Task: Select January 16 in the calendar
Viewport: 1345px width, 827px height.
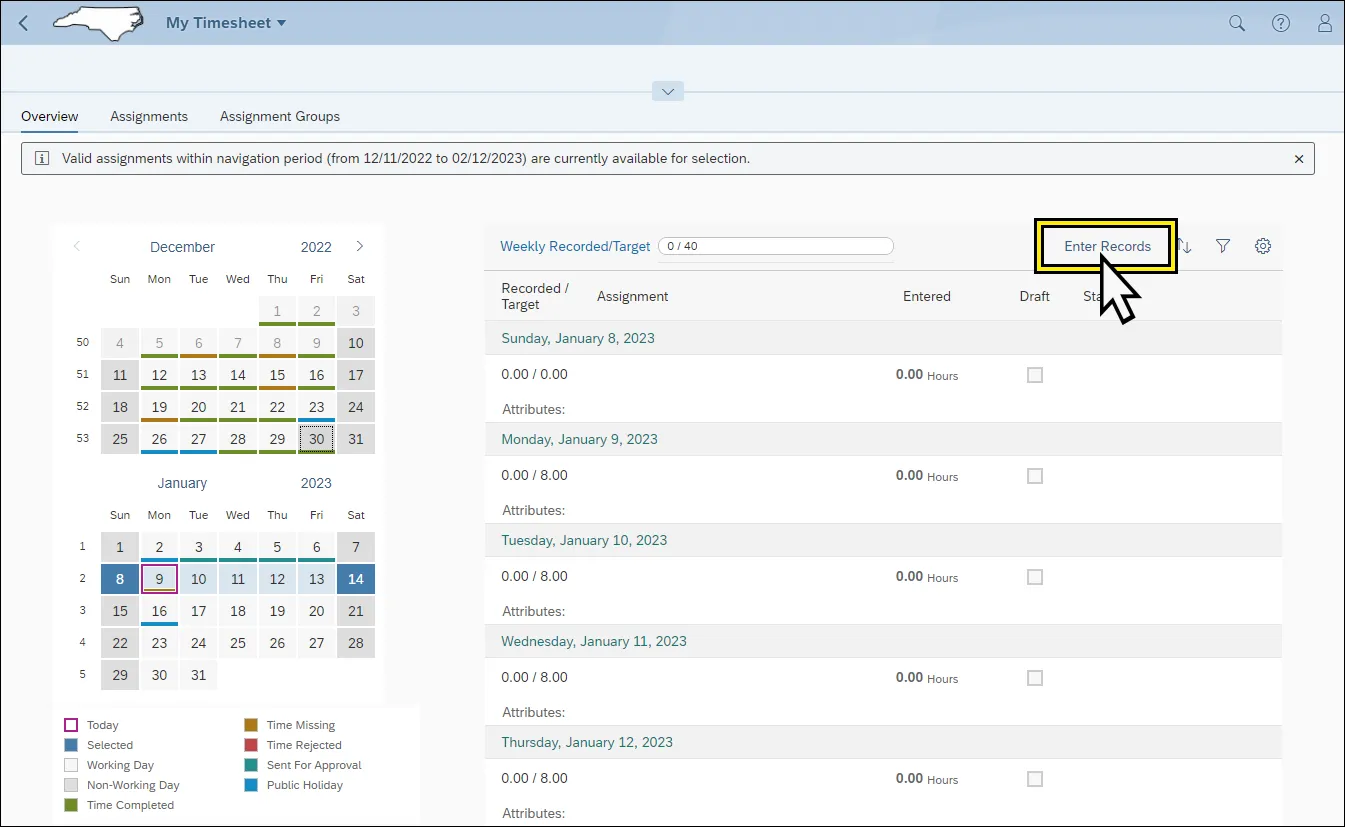Action: point(159,611)
